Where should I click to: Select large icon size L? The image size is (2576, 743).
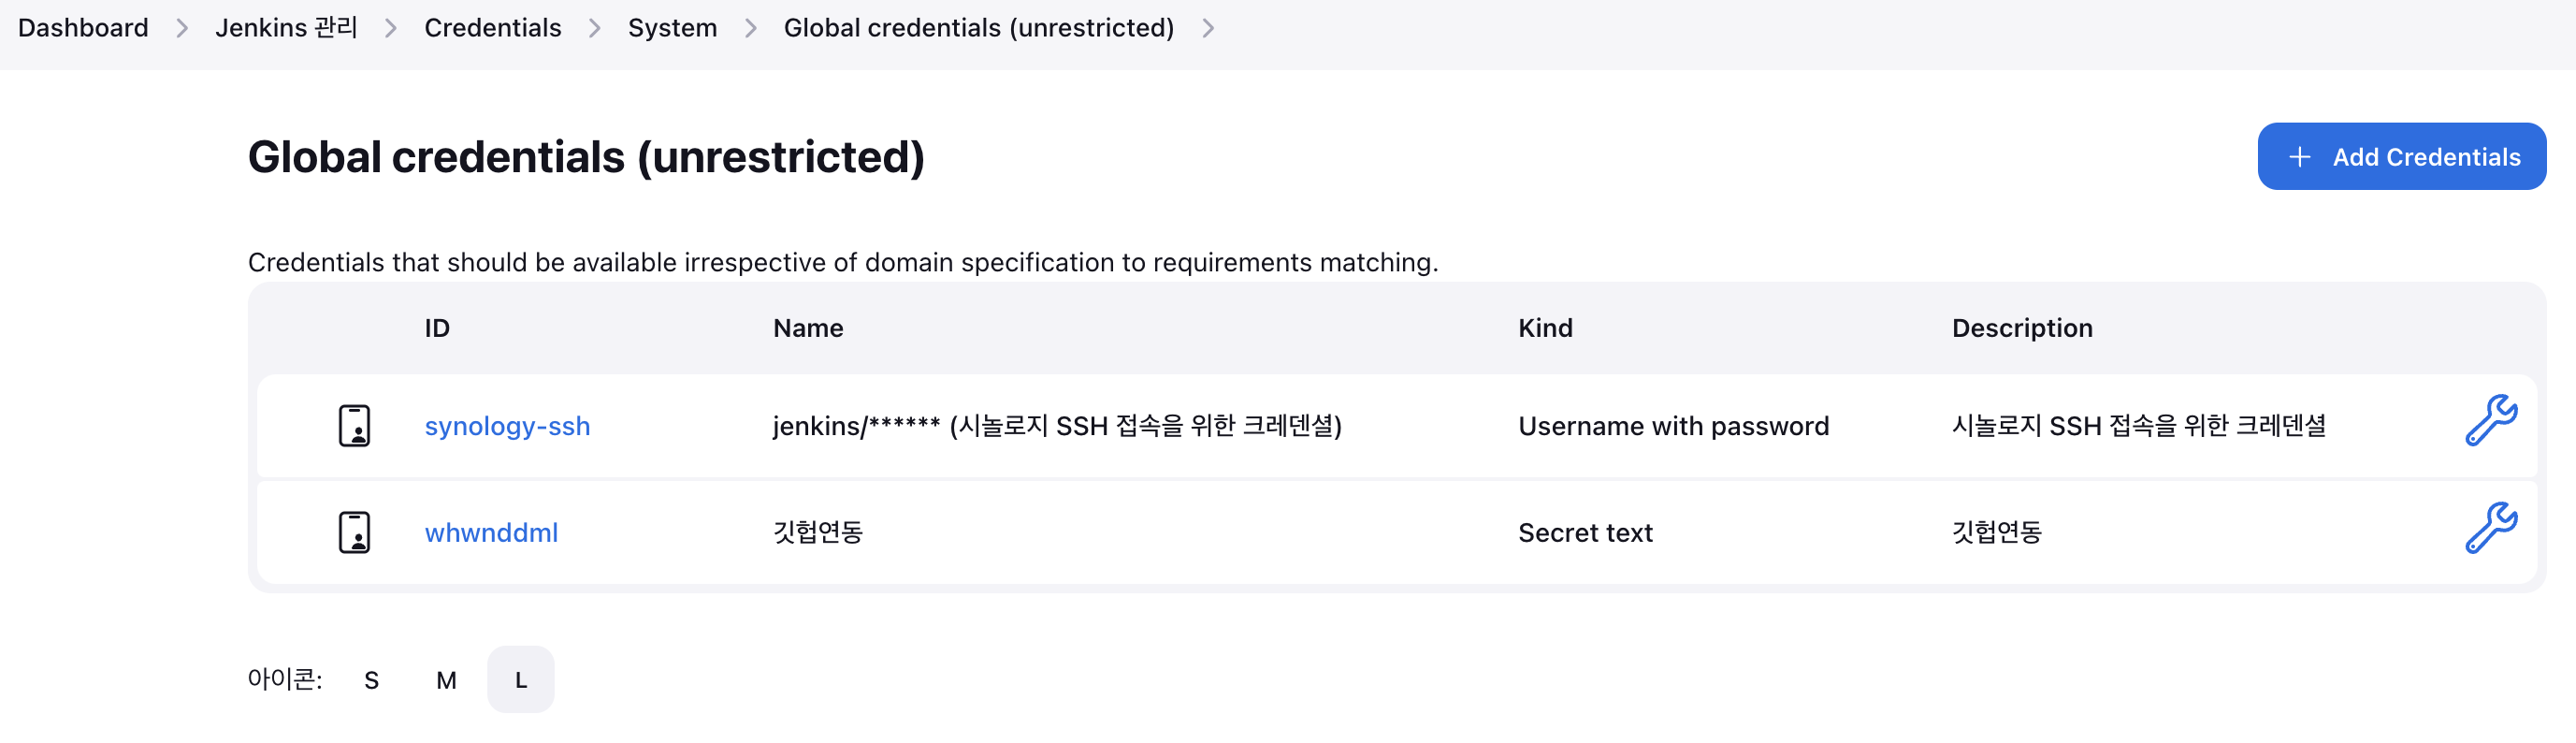(x=520, y=680)
